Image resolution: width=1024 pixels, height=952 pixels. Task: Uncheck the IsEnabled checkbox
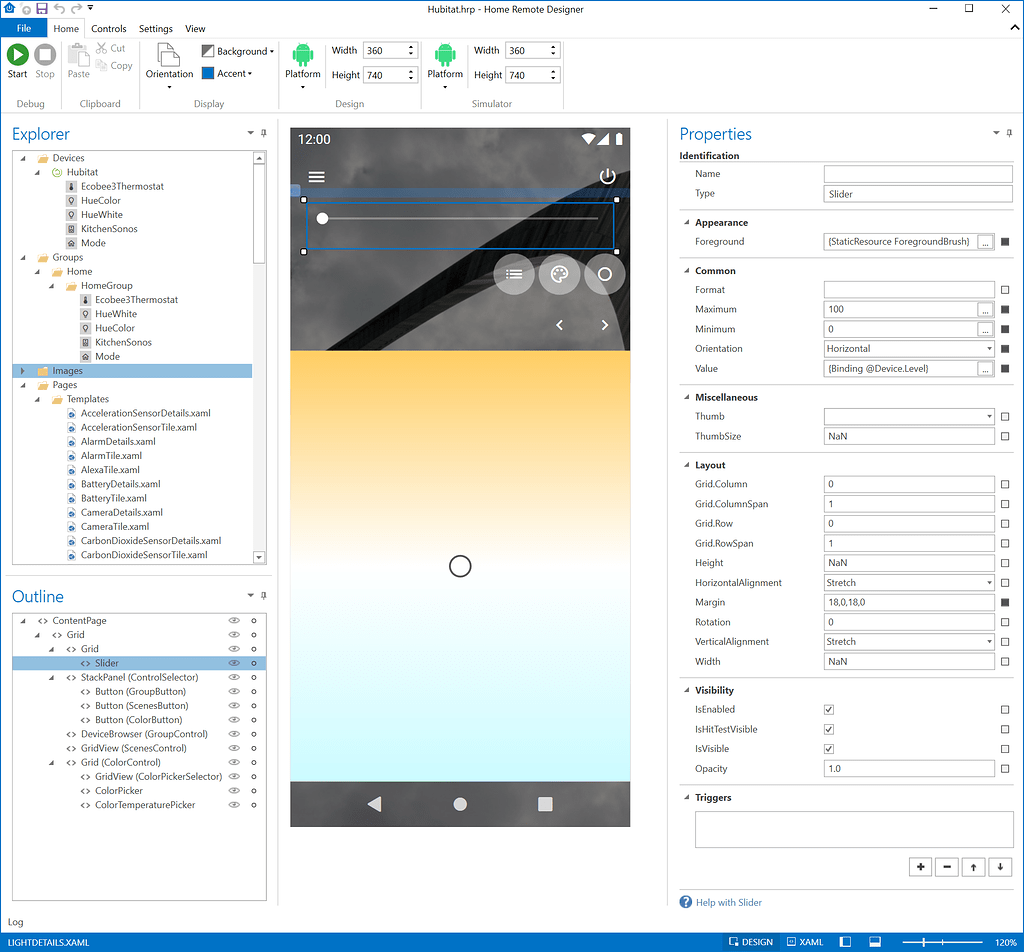click(x=828, y=710)
